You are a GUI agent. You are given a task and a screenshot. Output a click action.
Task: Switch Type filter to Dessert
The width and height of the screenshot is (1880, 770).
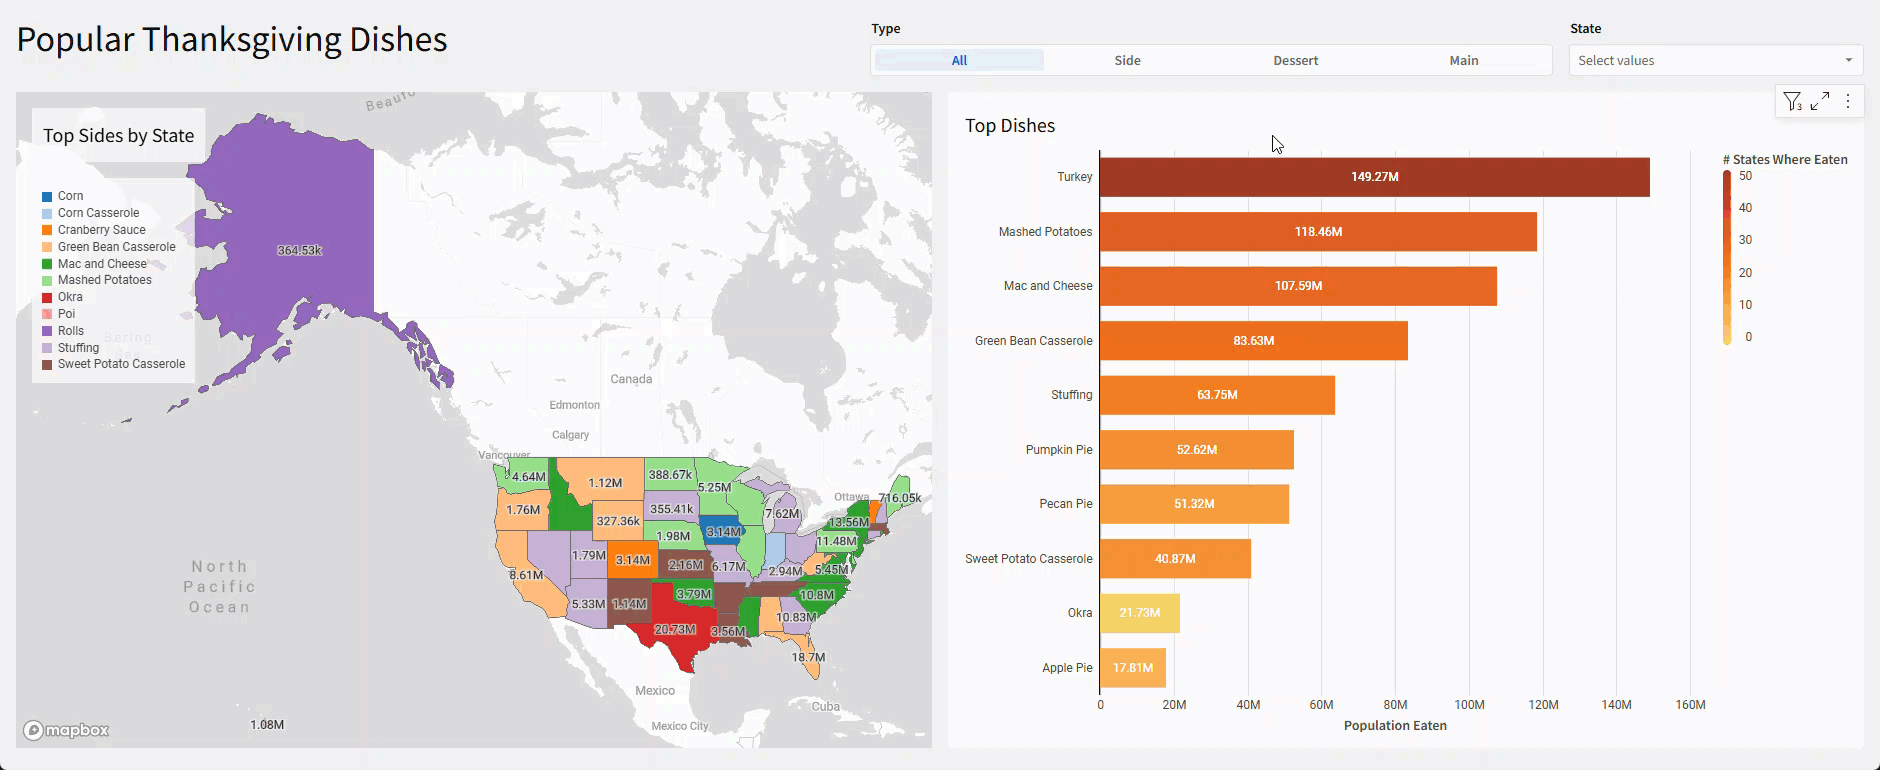1295,60
